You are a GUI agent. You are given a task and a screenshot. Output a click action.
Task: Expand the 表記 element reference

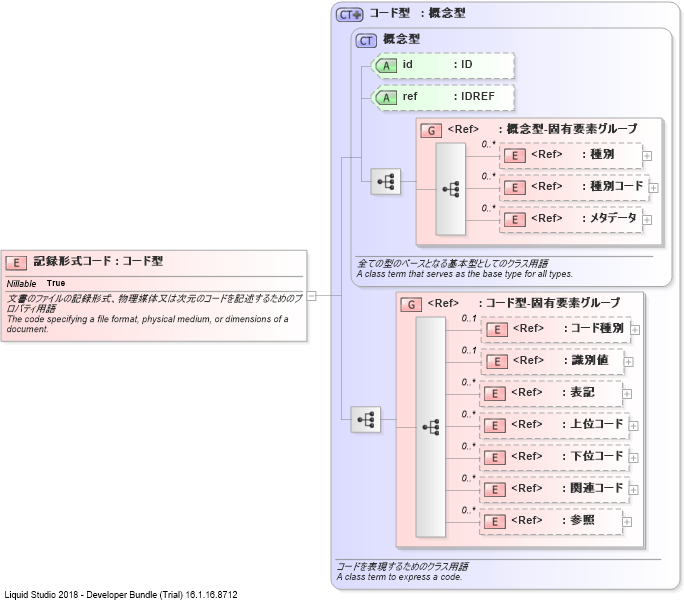tap(627, 394)
